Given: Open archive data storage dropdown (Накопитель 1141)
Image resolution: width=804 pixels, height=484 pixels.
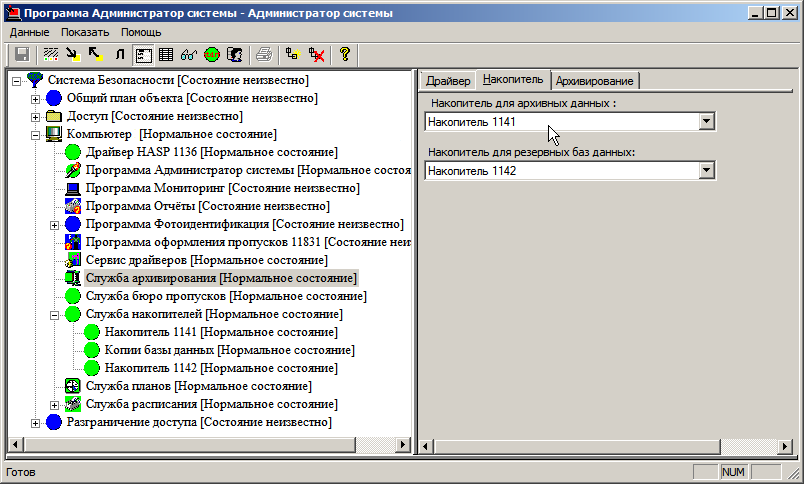Looking at the screenshot, I should click(x=707, y=122).
